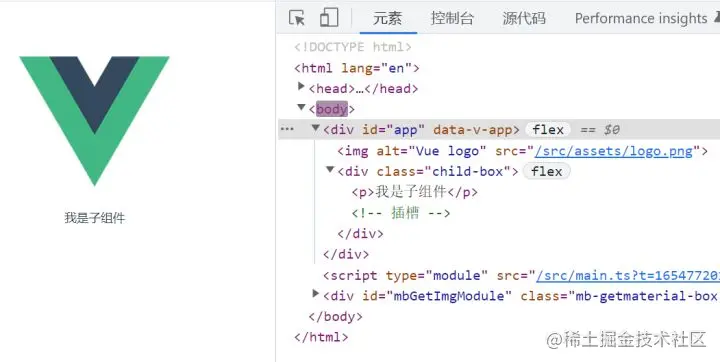Open the /src/assets/logo.png link
This screenshot has width=720, height=362.
coord(613,151)
